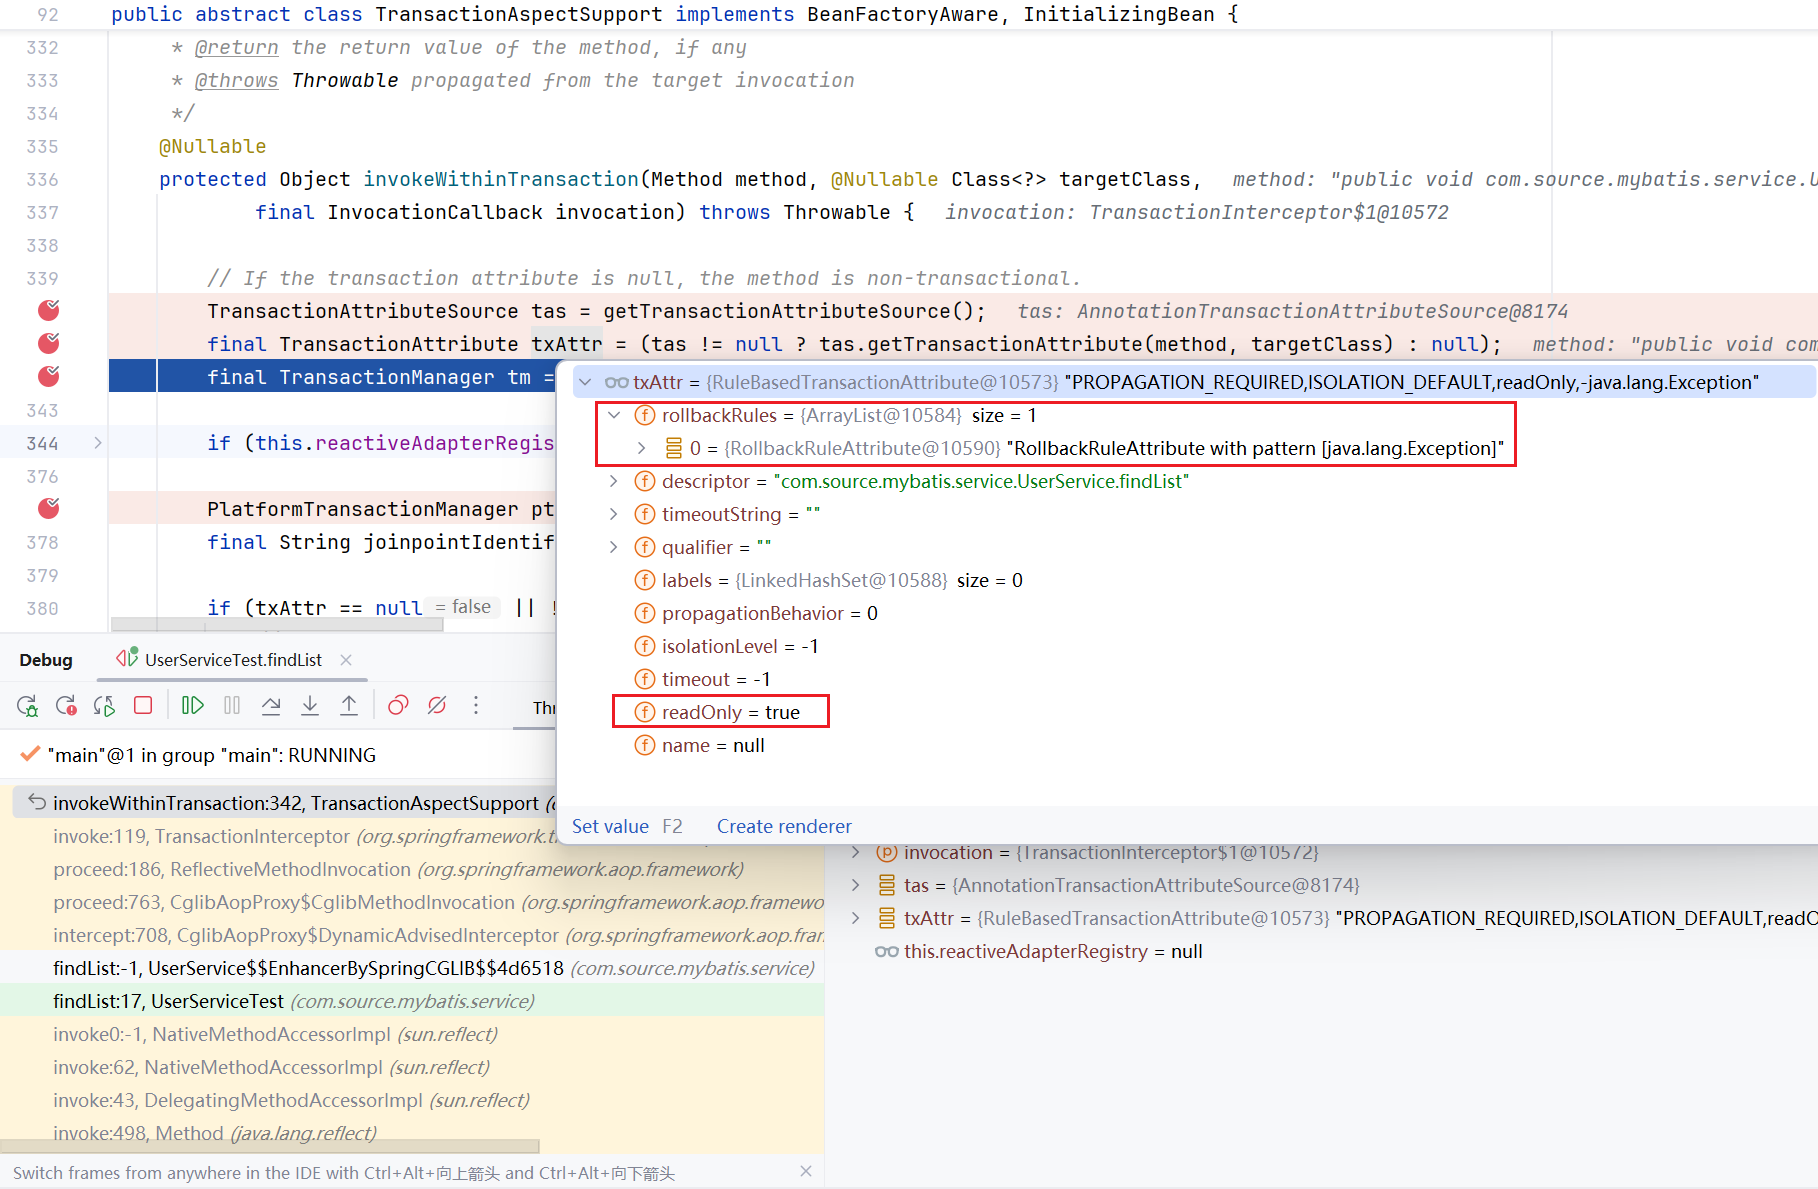1818x1189 pixels.
Task: Step over the current line
Action: (x=271, y=706)
